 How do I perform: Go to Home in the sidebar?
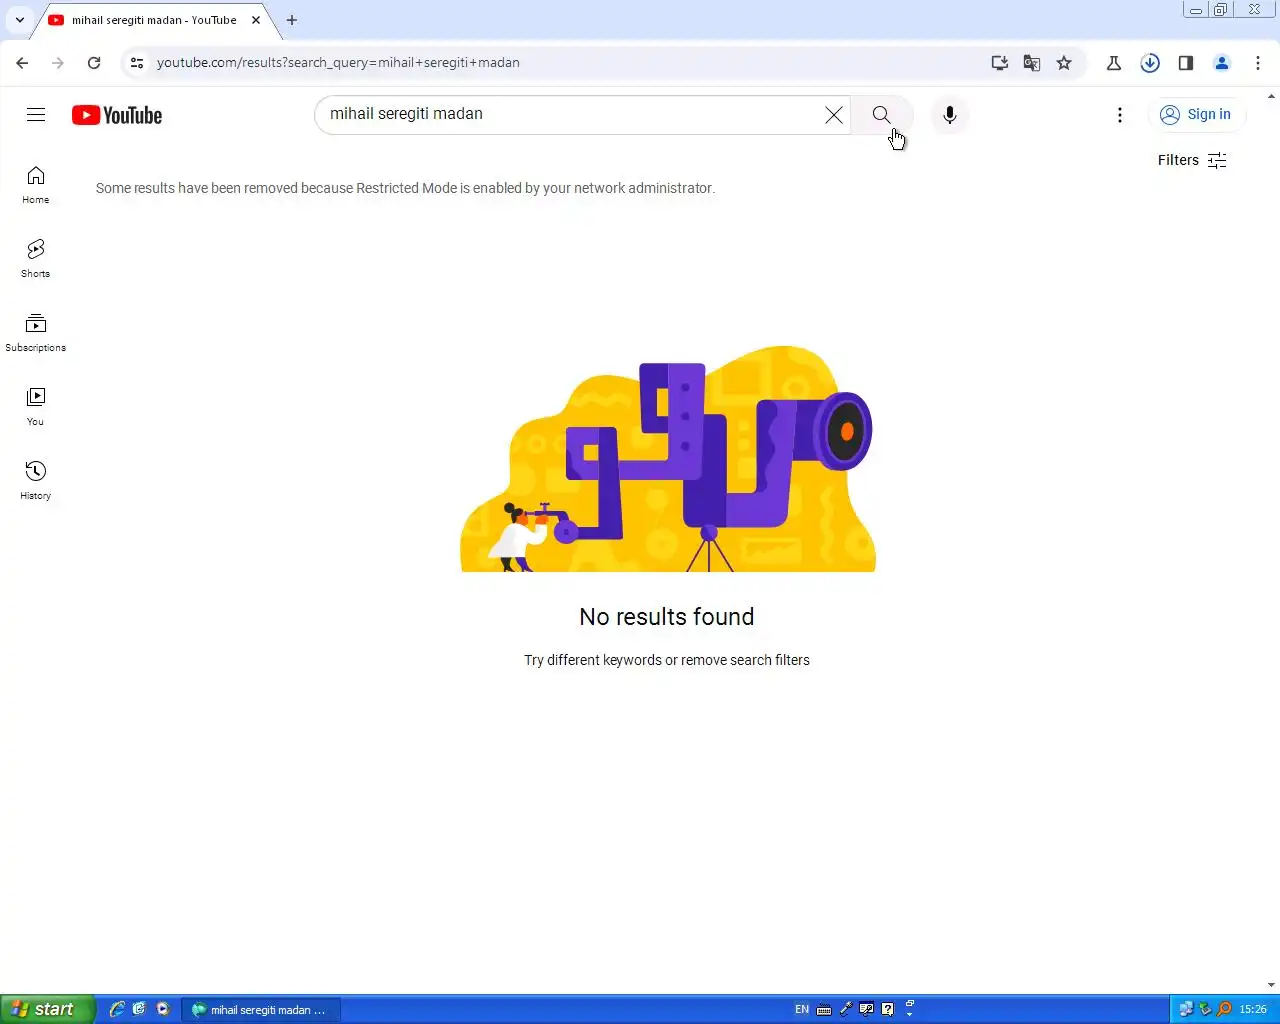36,185
